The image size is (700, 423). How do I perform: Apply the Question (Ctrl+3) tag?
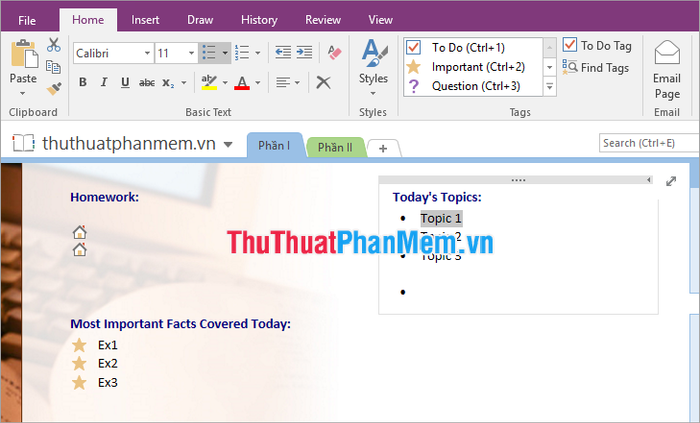473,86
